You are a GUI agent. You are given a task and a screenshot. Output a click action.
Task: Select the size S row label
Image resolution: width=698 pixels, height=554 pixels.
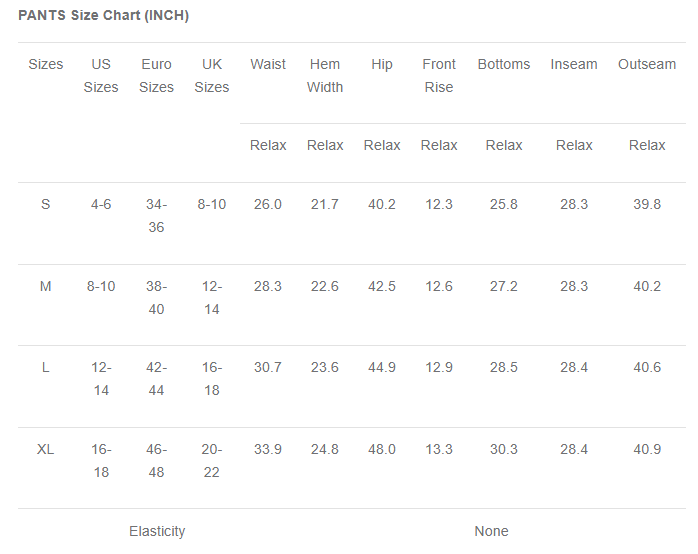[x=46, y=204]
